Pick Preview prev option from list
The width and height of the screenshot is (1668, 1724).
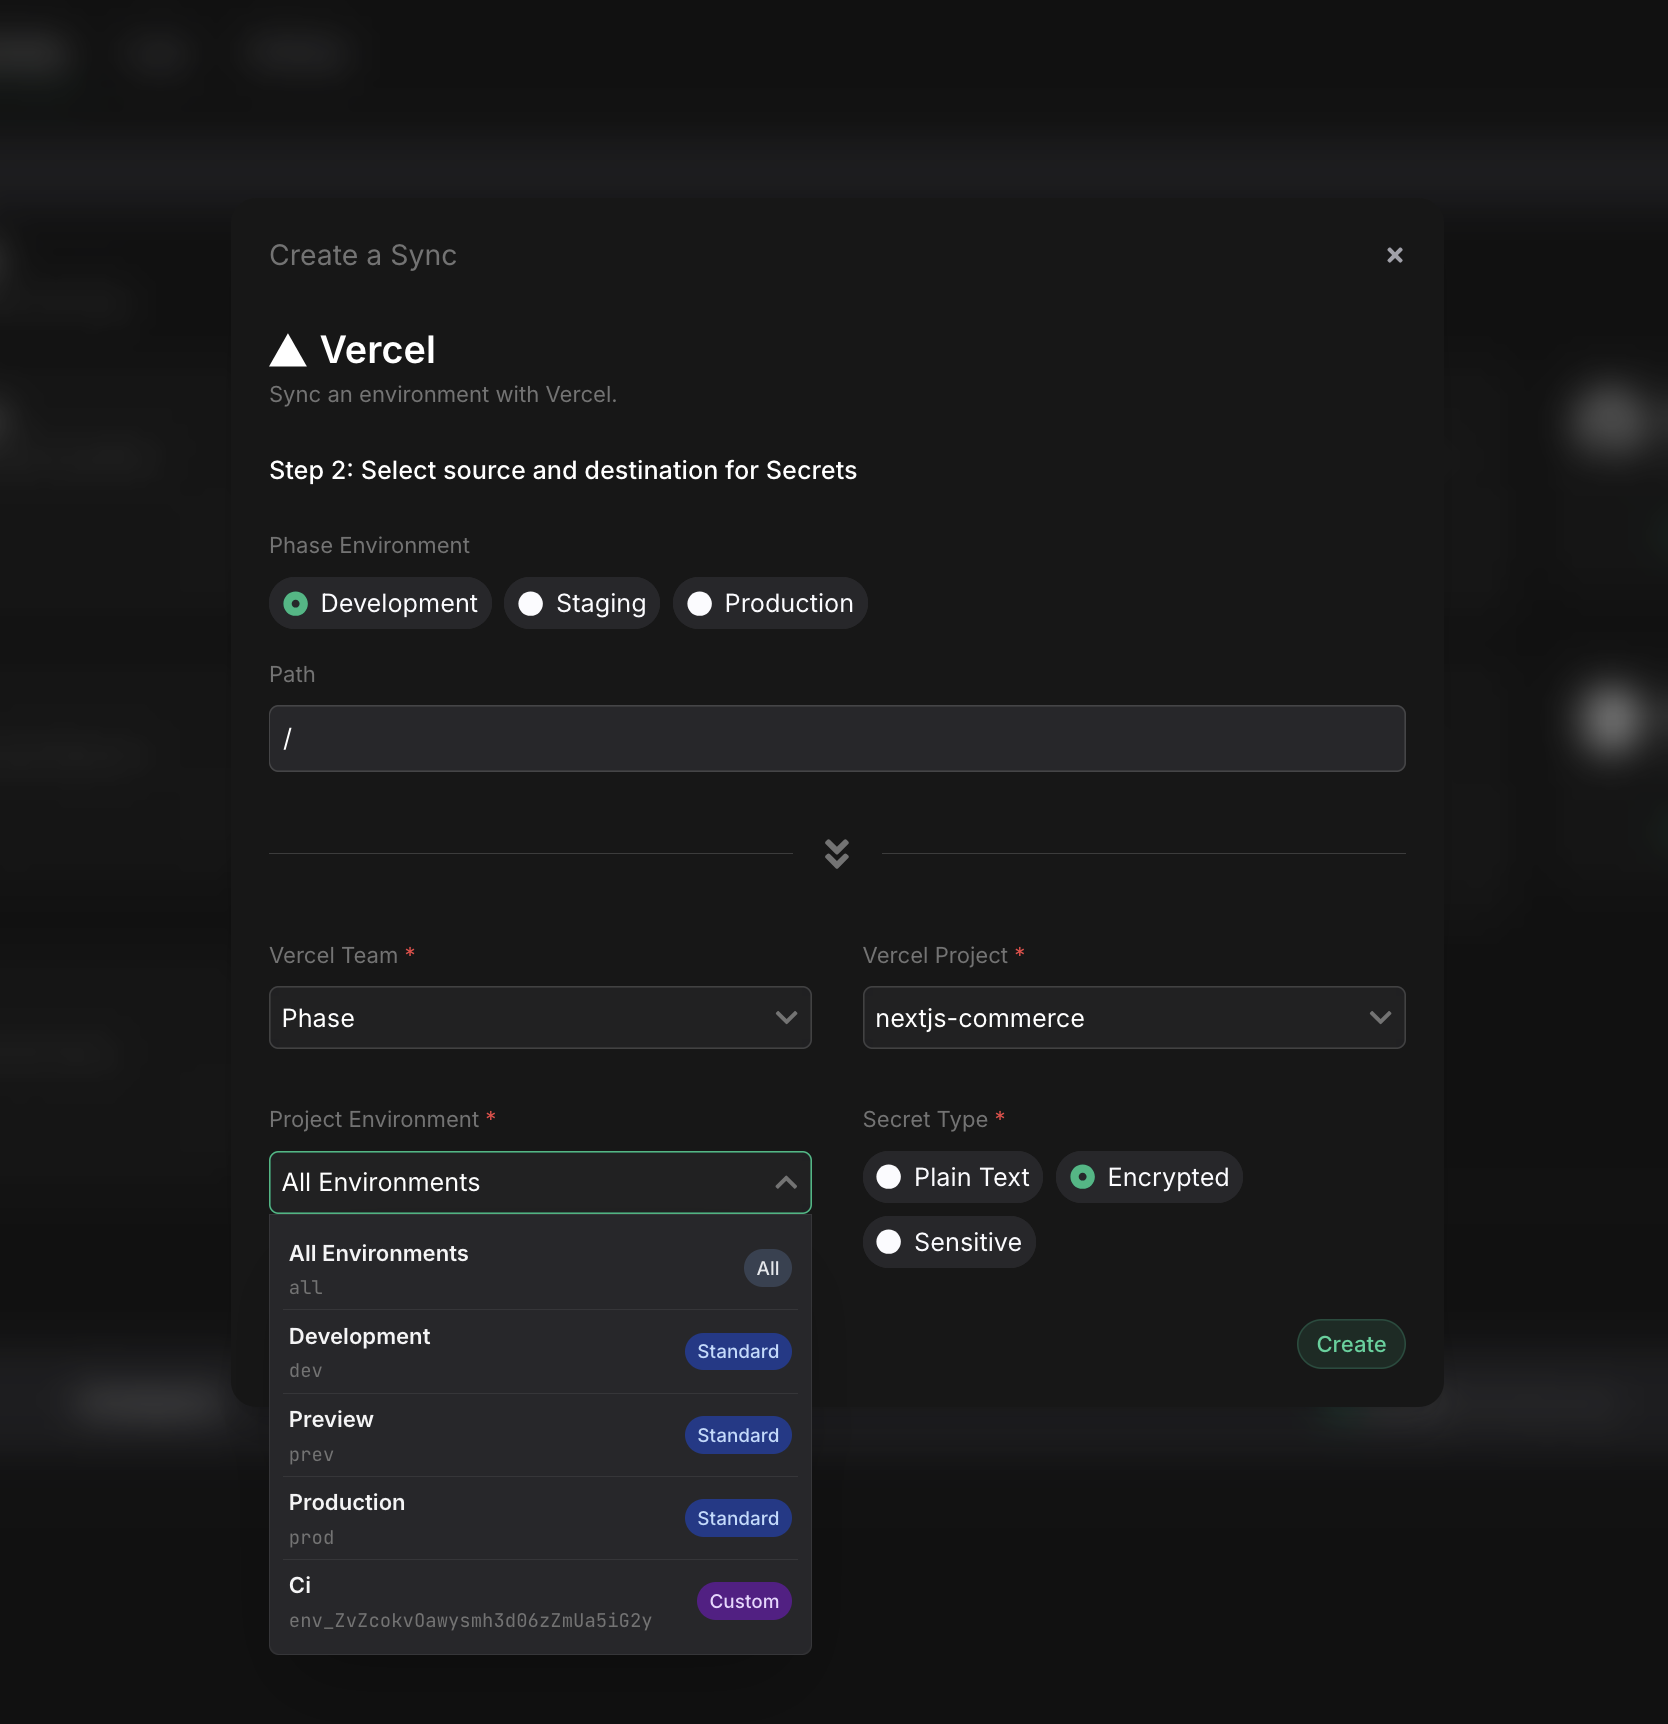pyautogui.click(x=540, y=1435)
